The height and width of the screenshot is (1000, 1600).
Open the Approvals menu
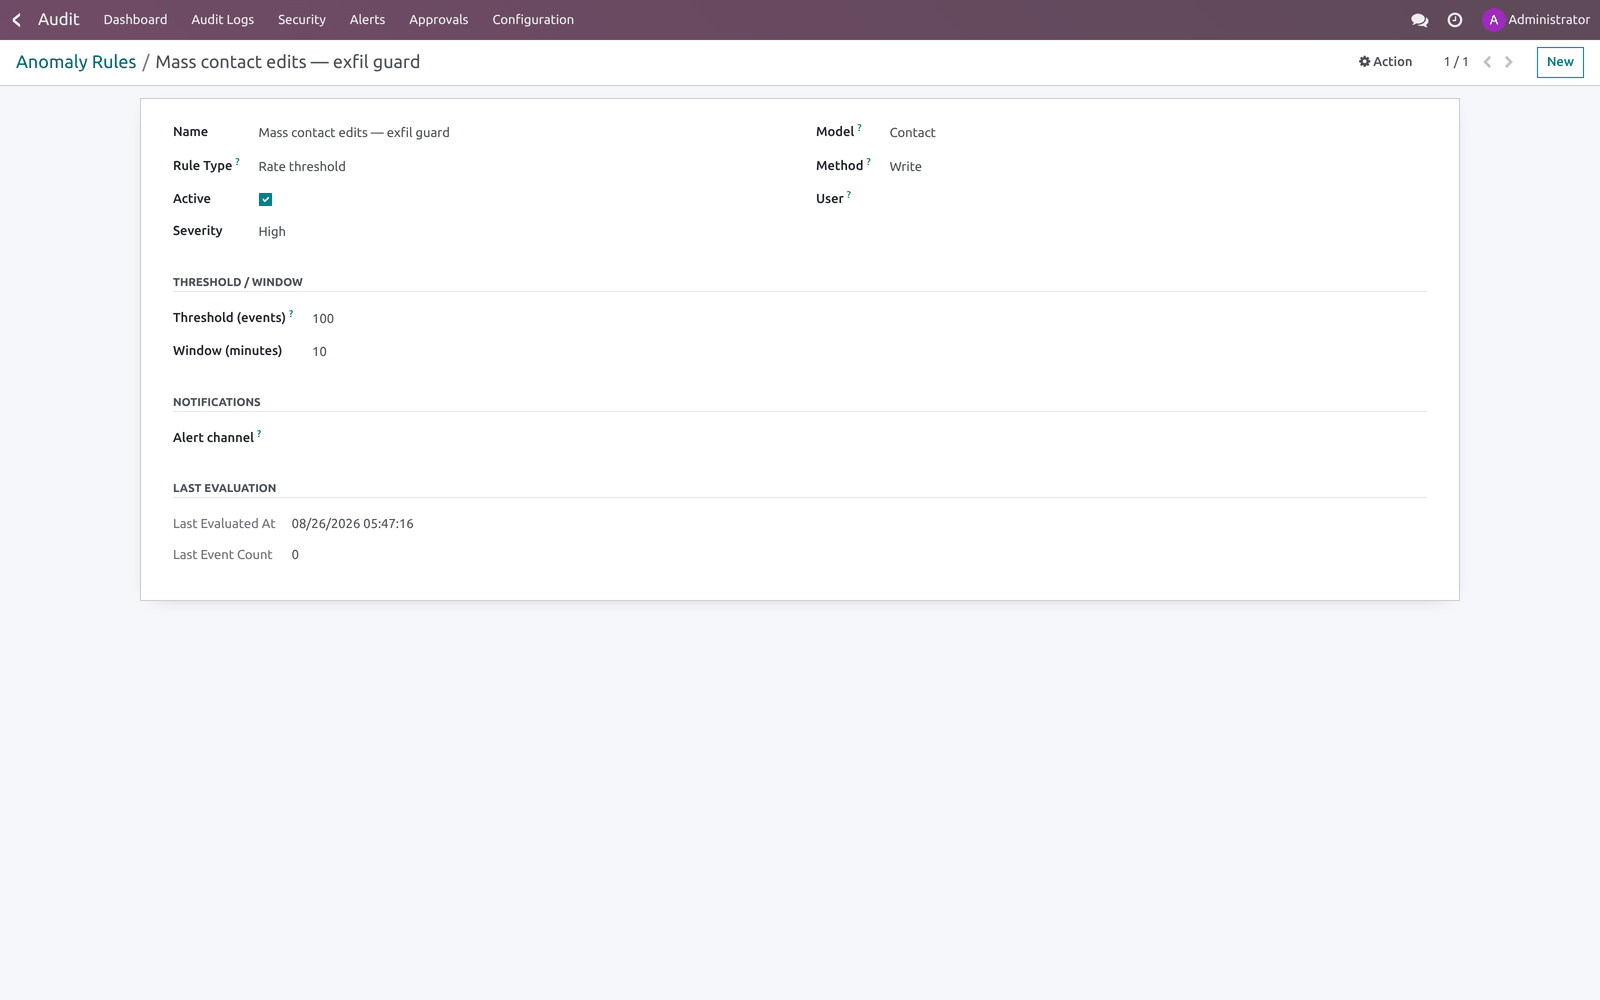tap(438, 20)
